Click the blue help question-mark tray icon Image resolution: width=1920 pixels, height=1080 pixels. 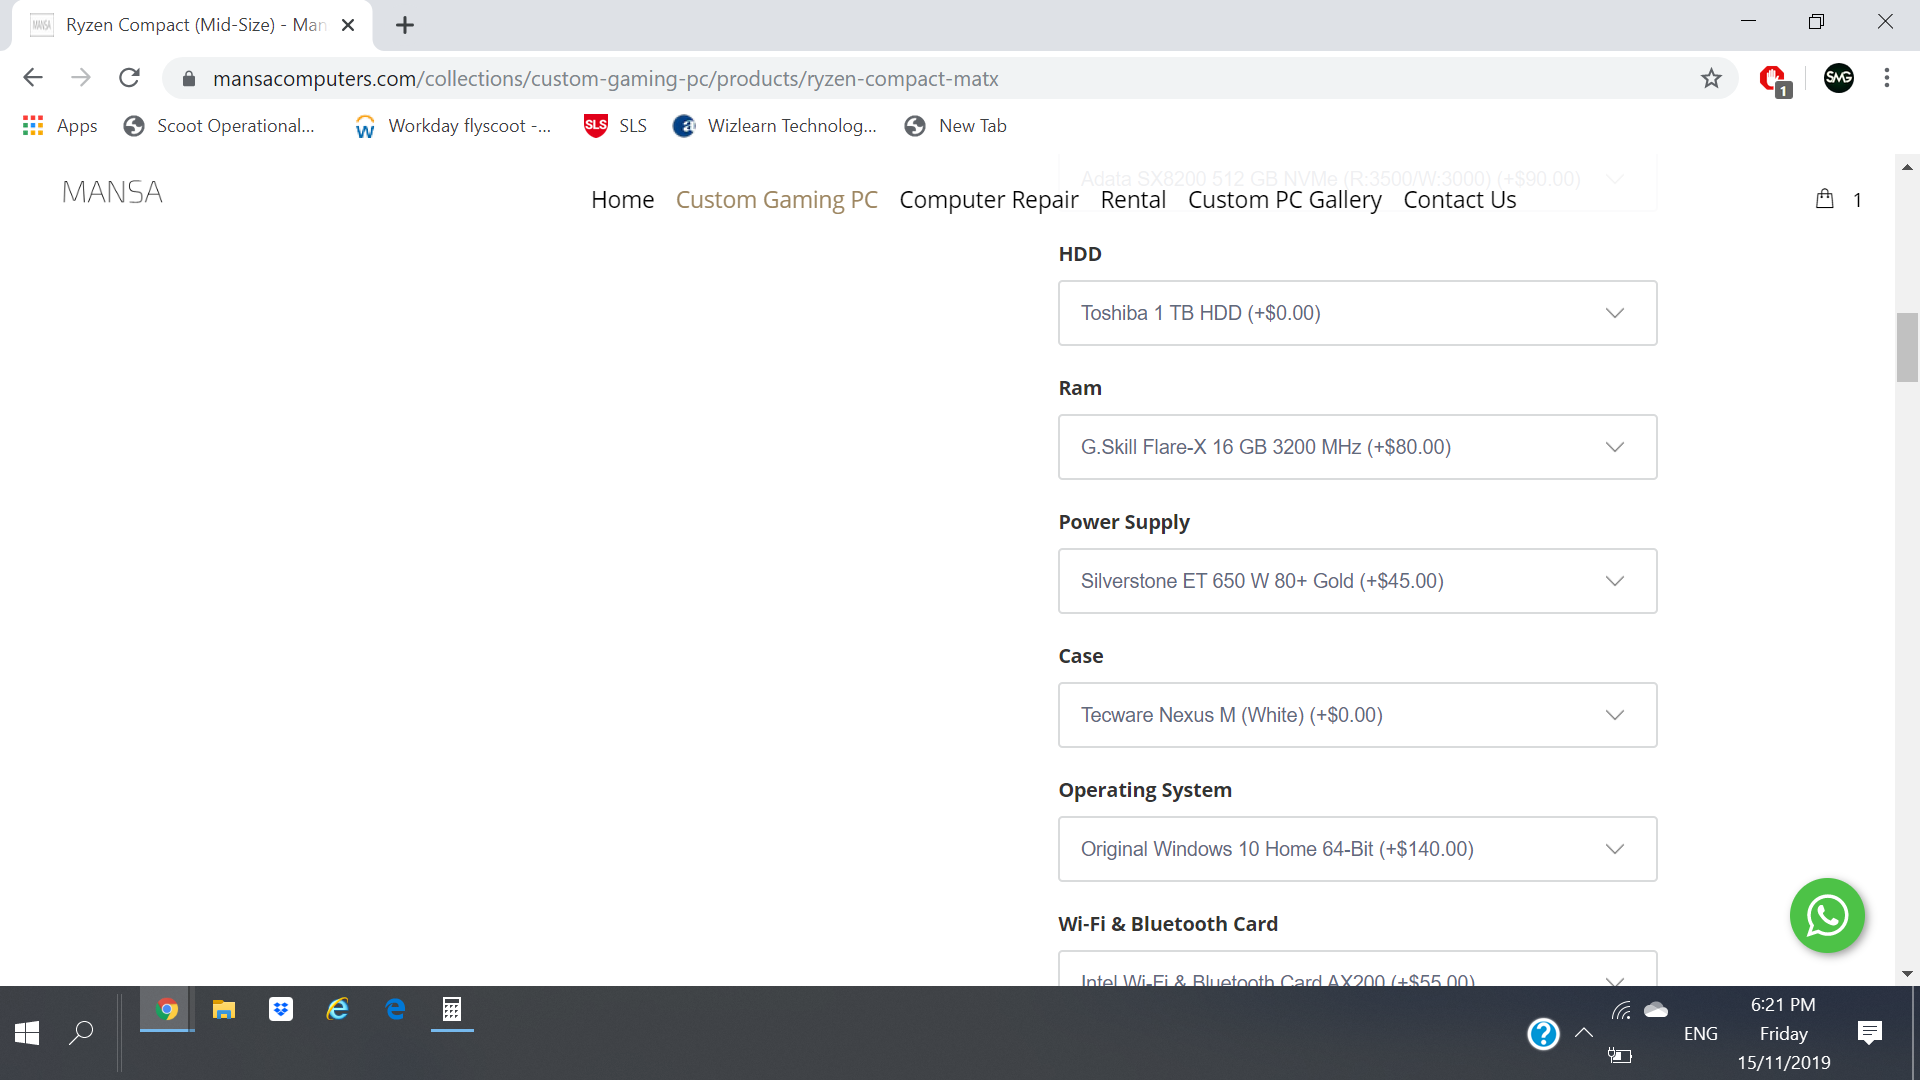(1543, 1033)
